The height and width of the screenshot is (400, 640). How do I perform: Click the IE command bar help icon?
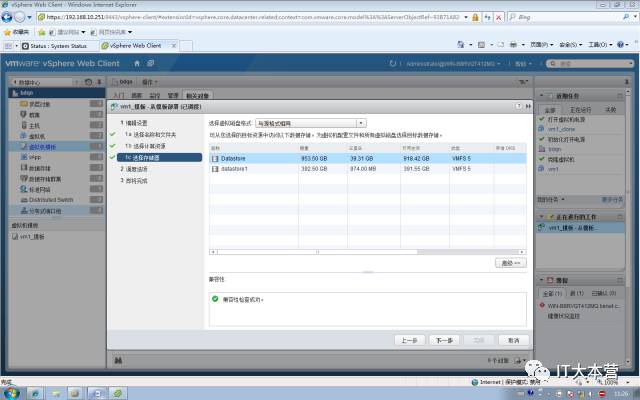(x=620, y=44)
